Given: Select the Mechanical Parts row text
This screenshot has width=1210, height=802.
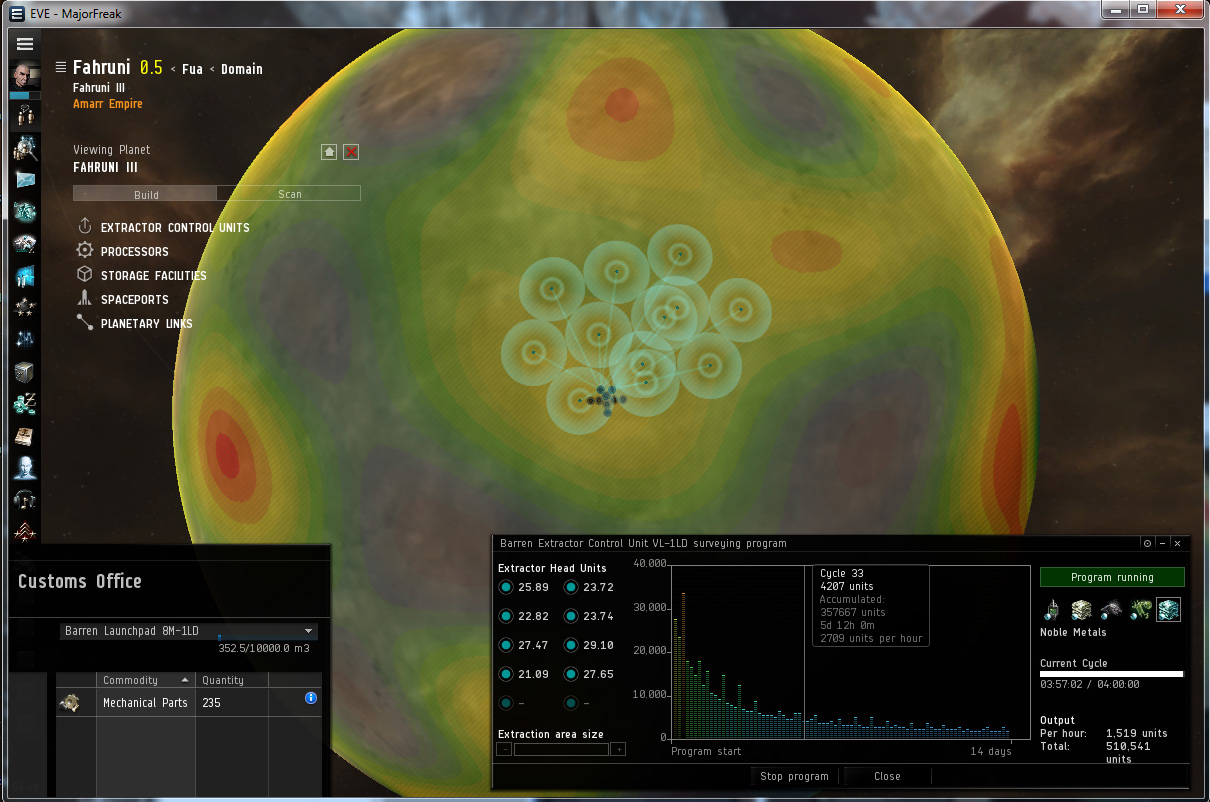Looking at the screenshot, I should pyautogui.click(x=145, y=703).
